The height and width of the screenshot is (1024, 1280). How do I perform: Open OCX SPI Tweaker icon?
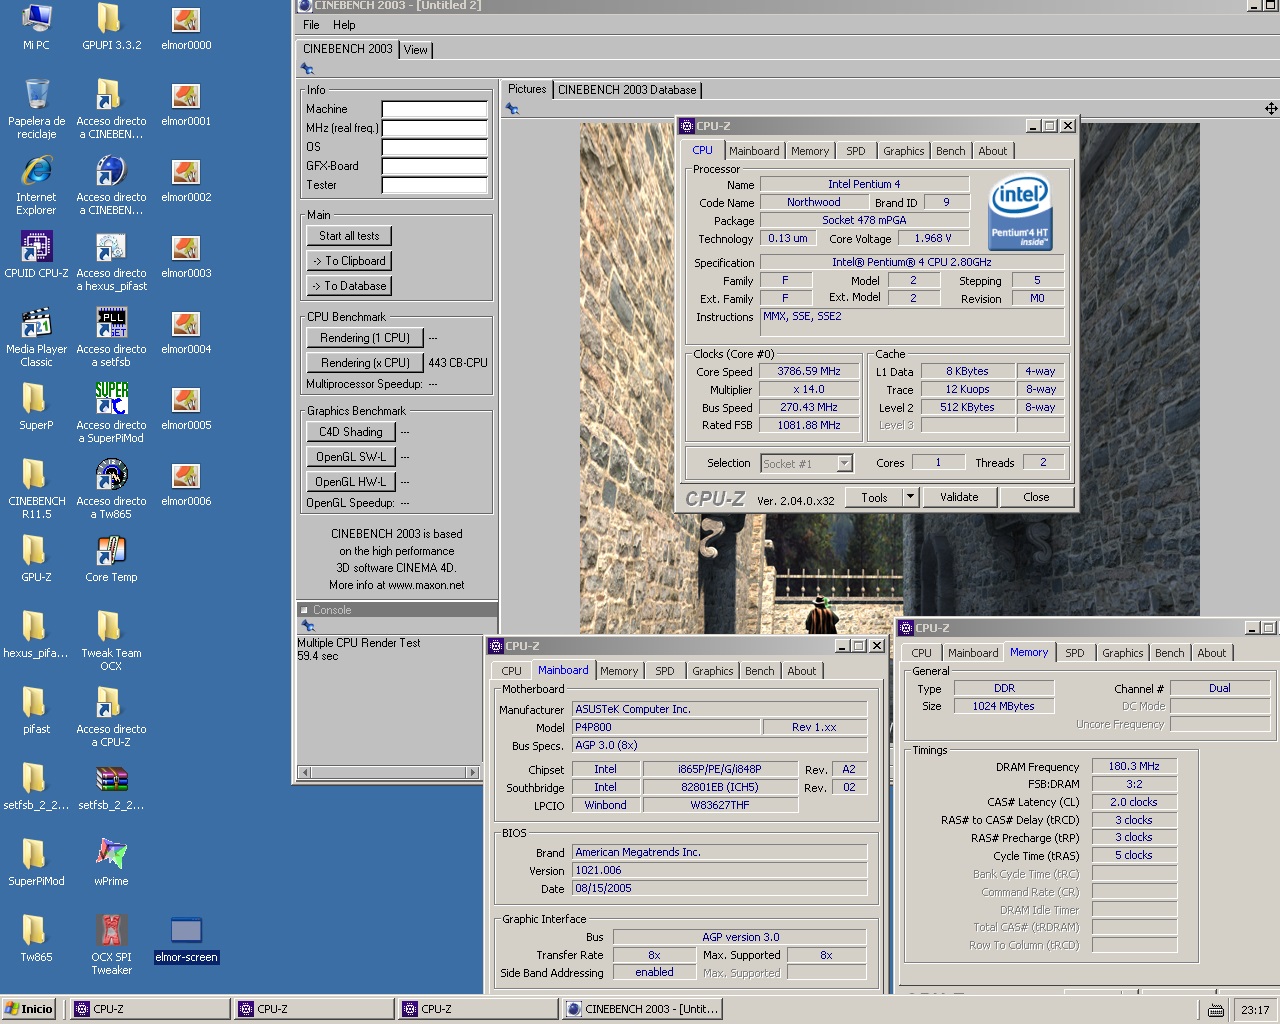click(x=111, y=945)
